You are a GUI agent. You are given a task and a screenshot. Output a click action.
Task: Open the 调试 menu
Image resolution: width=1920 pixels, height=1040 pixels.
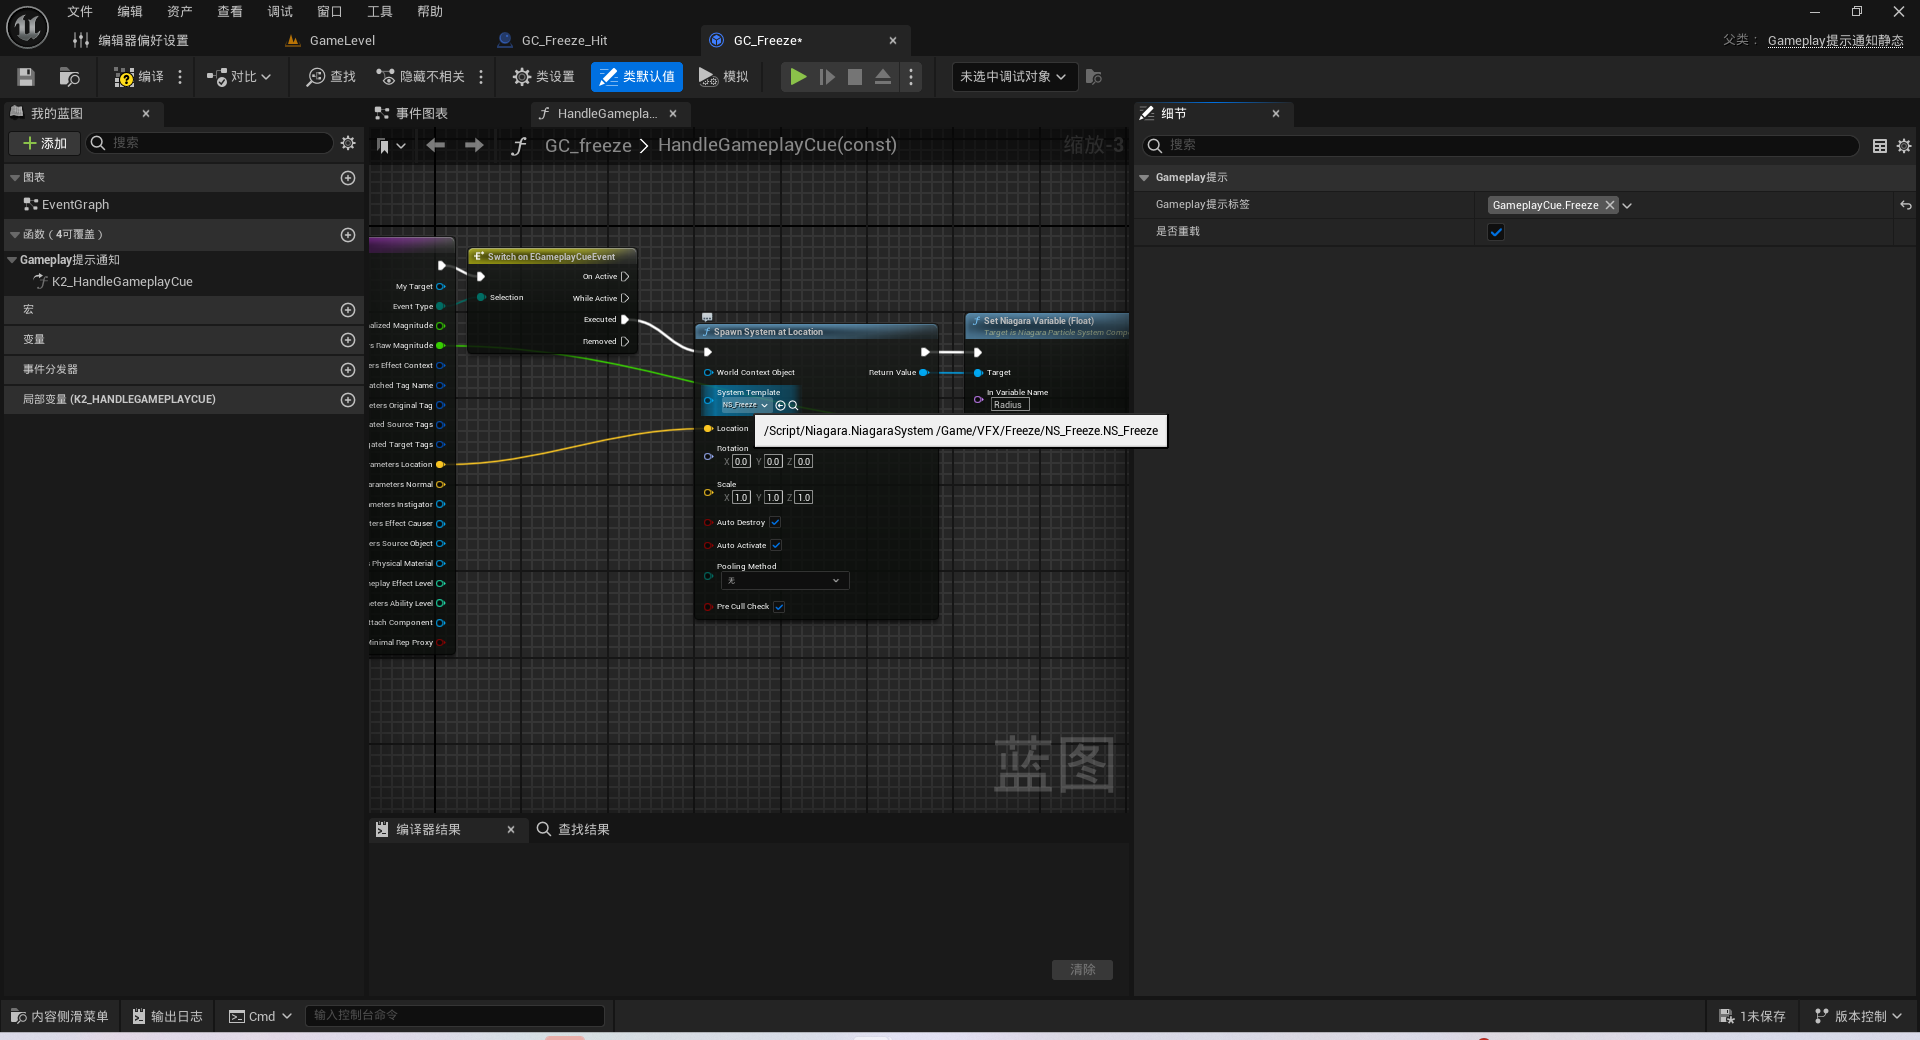(x=280, y=12)
